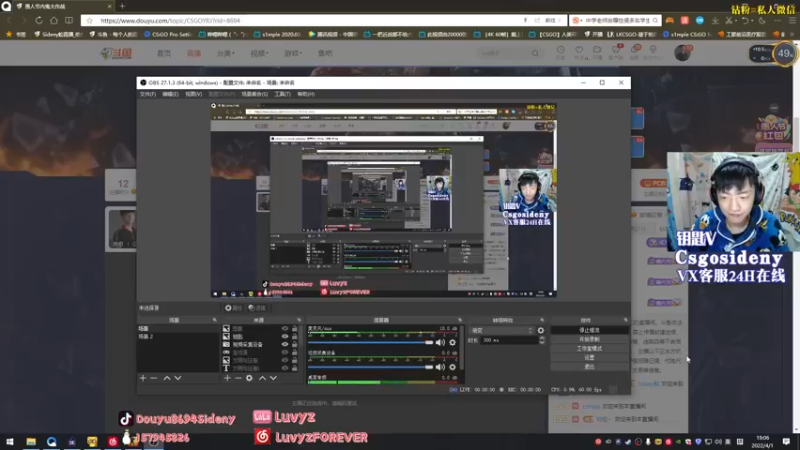Open browser downloads icon
The height and width of the screenshot is (450, 800).
click(715, 20)
